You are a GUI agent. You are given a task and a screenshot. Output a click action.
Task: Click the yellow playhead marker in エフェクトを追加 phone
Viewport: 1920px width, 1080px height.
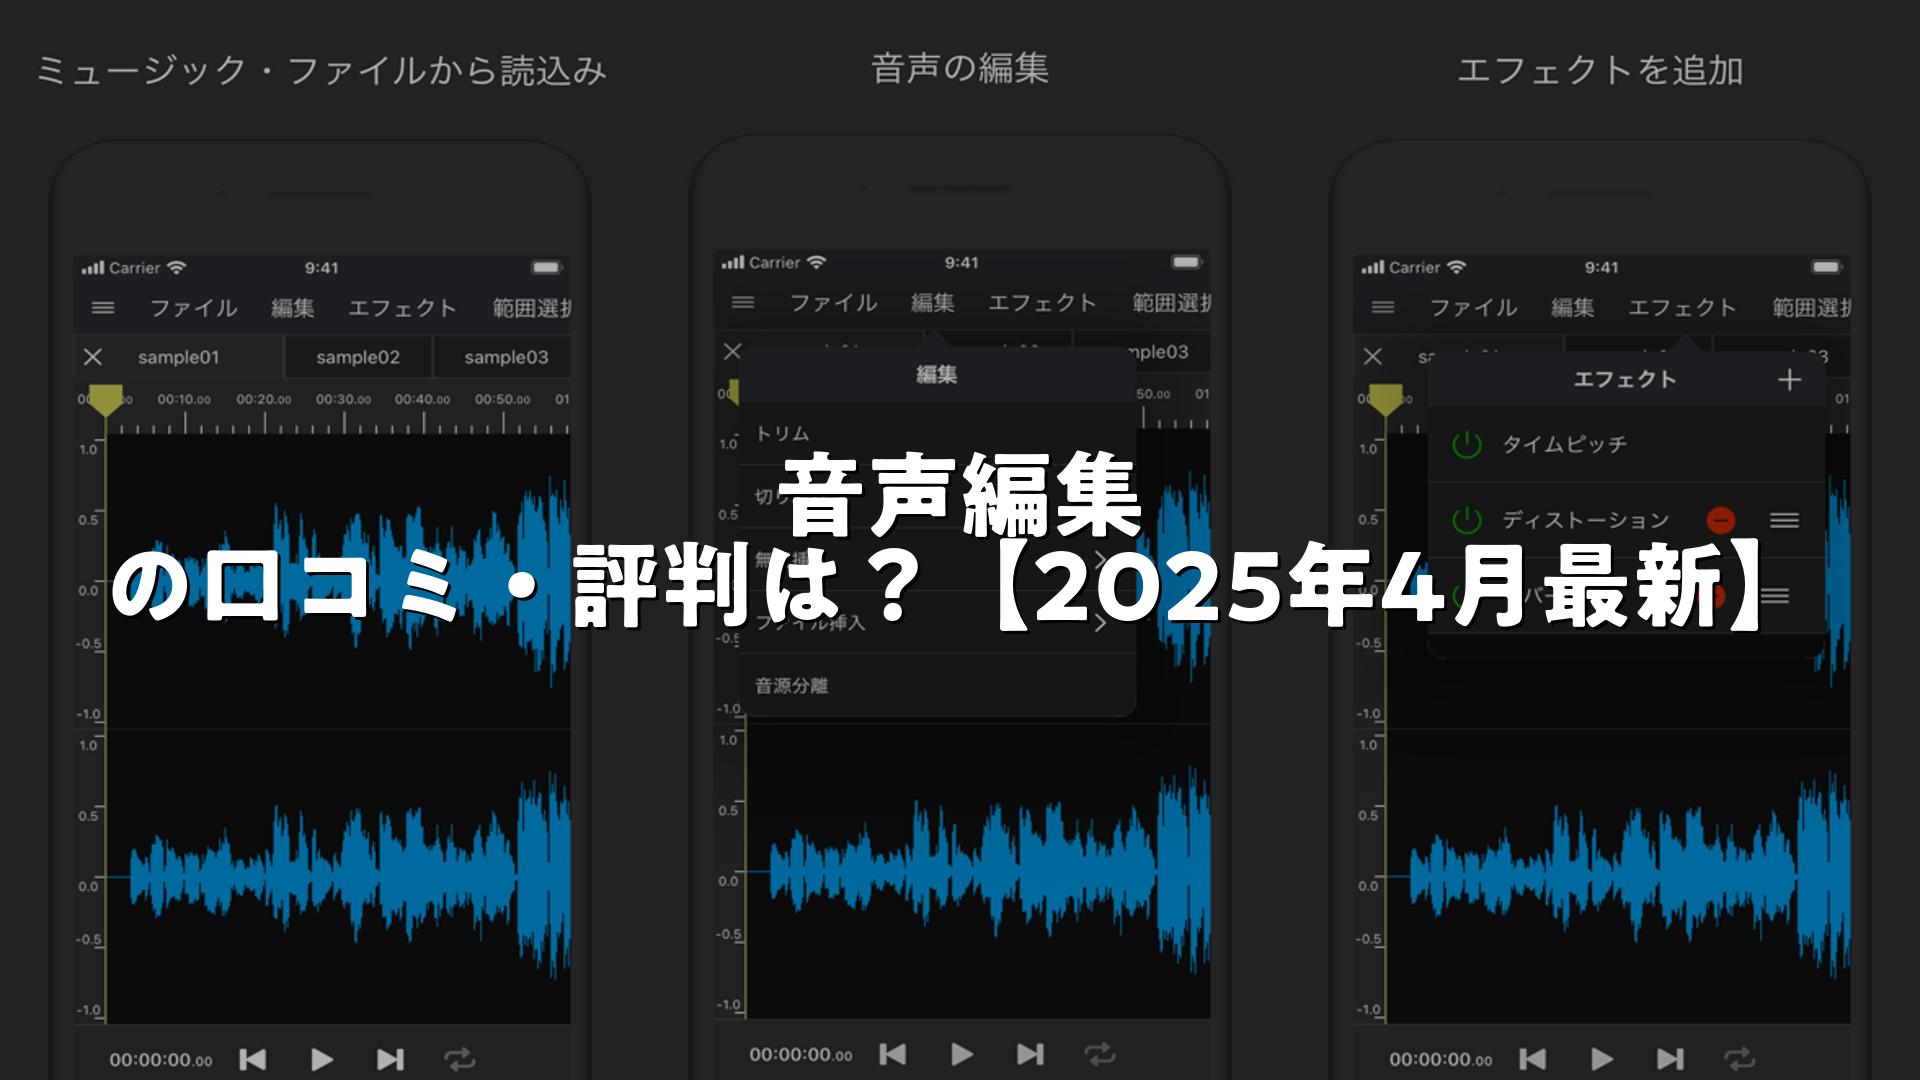(x=1385, y=400)
